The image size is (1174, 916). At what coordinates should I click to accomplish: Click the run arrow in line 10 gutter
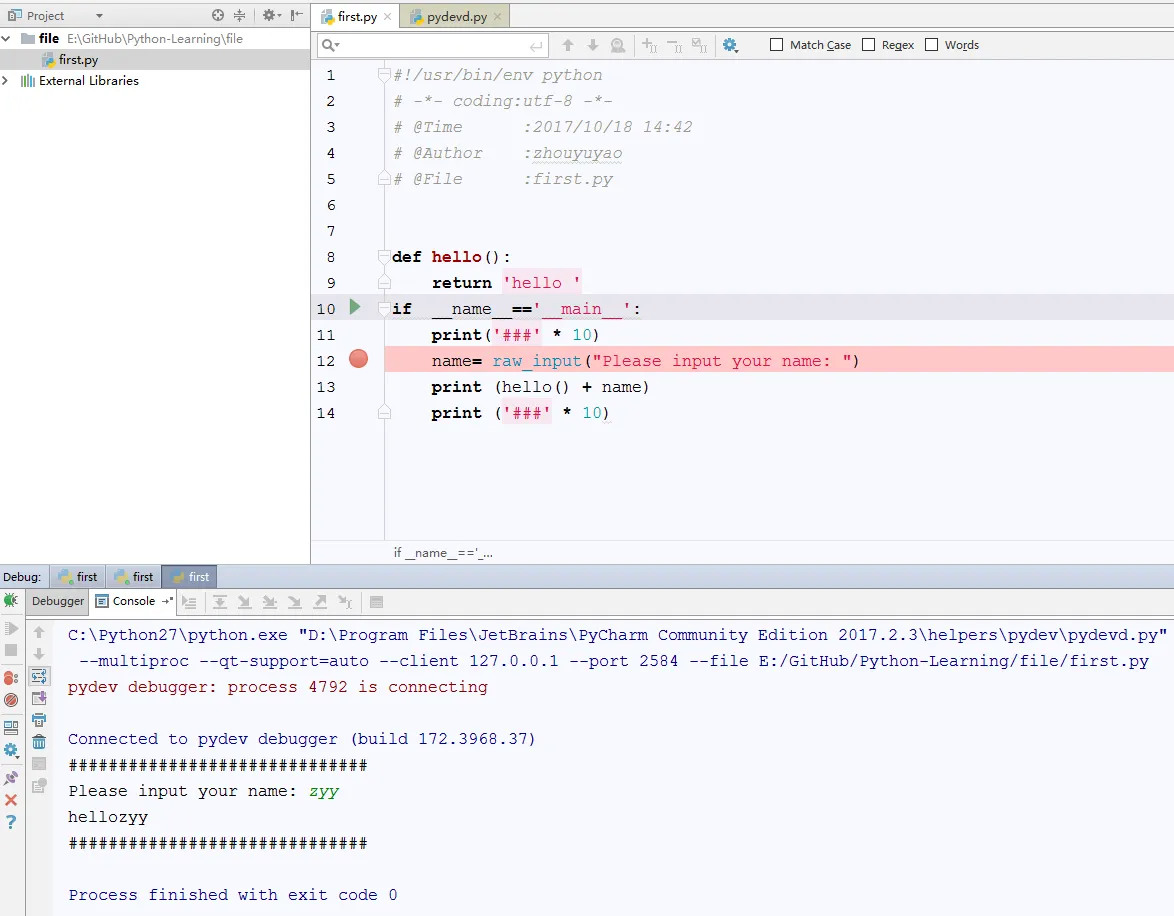click(x=355, y=307)
